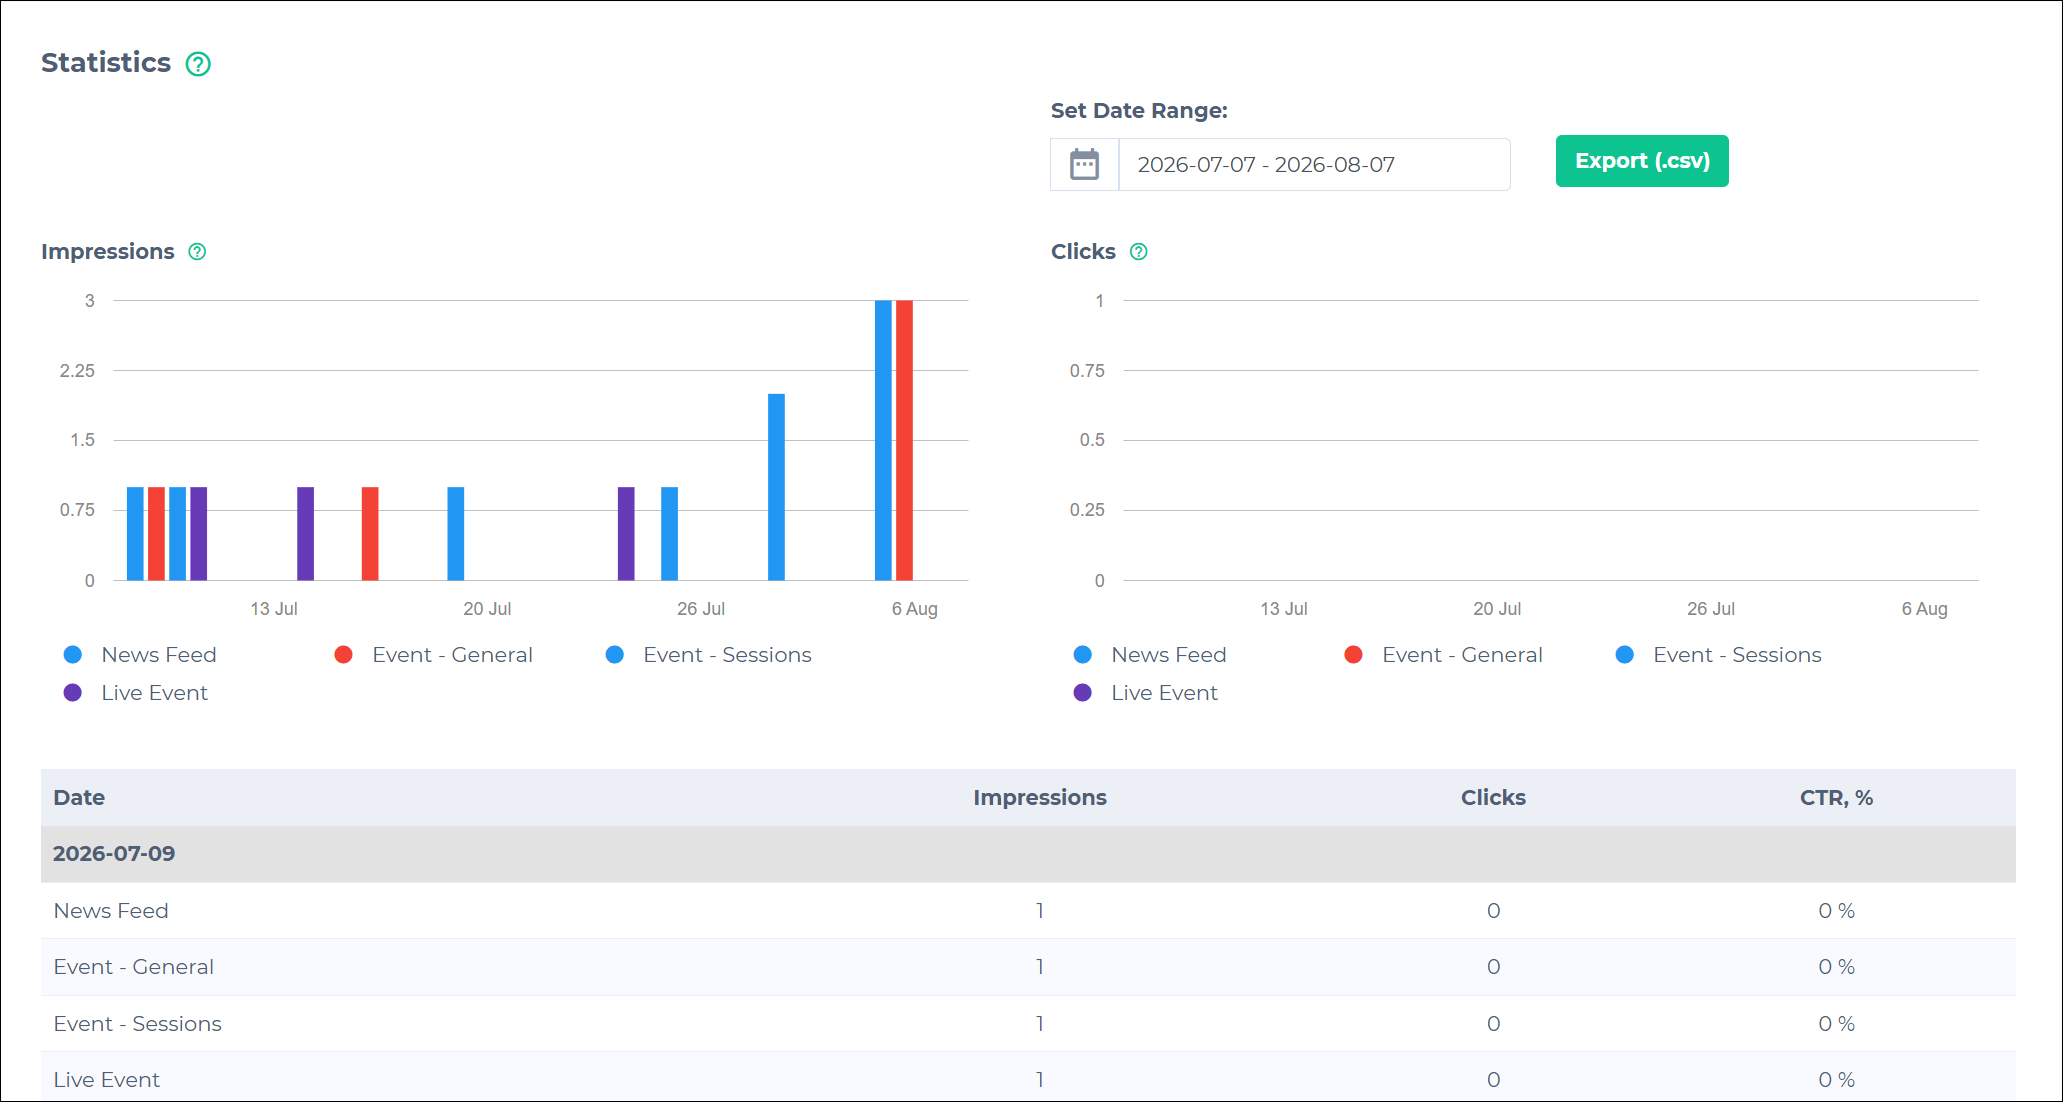Click the Export (.csv) button
This screenshot has width=2063, height=1102.
1642,161
